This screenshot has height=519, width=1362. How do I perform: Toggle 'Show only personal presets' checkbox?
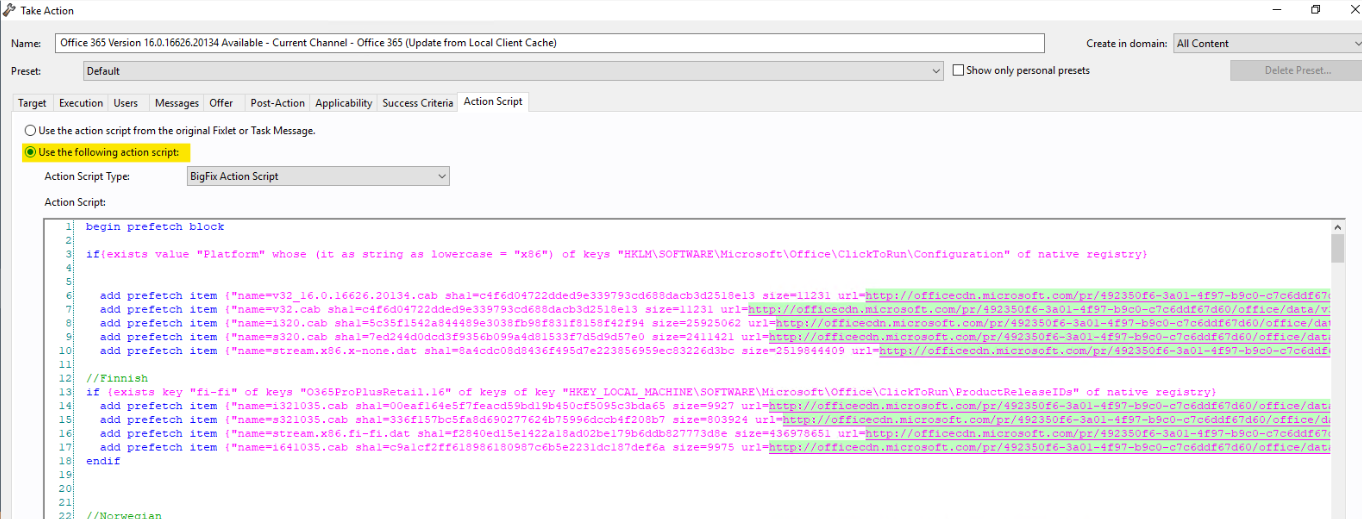pos(958,70)
